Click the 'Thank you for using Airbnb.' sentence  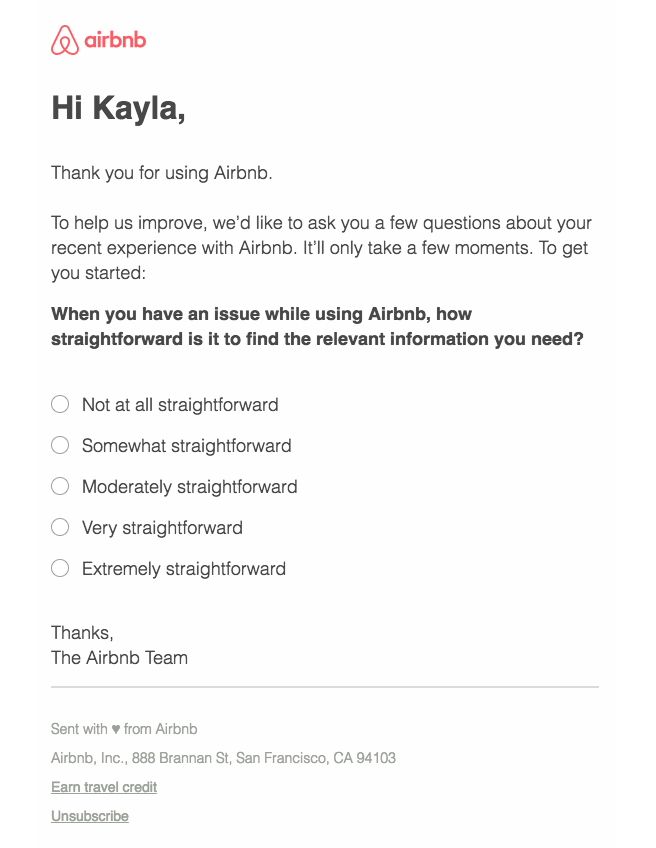162,173
